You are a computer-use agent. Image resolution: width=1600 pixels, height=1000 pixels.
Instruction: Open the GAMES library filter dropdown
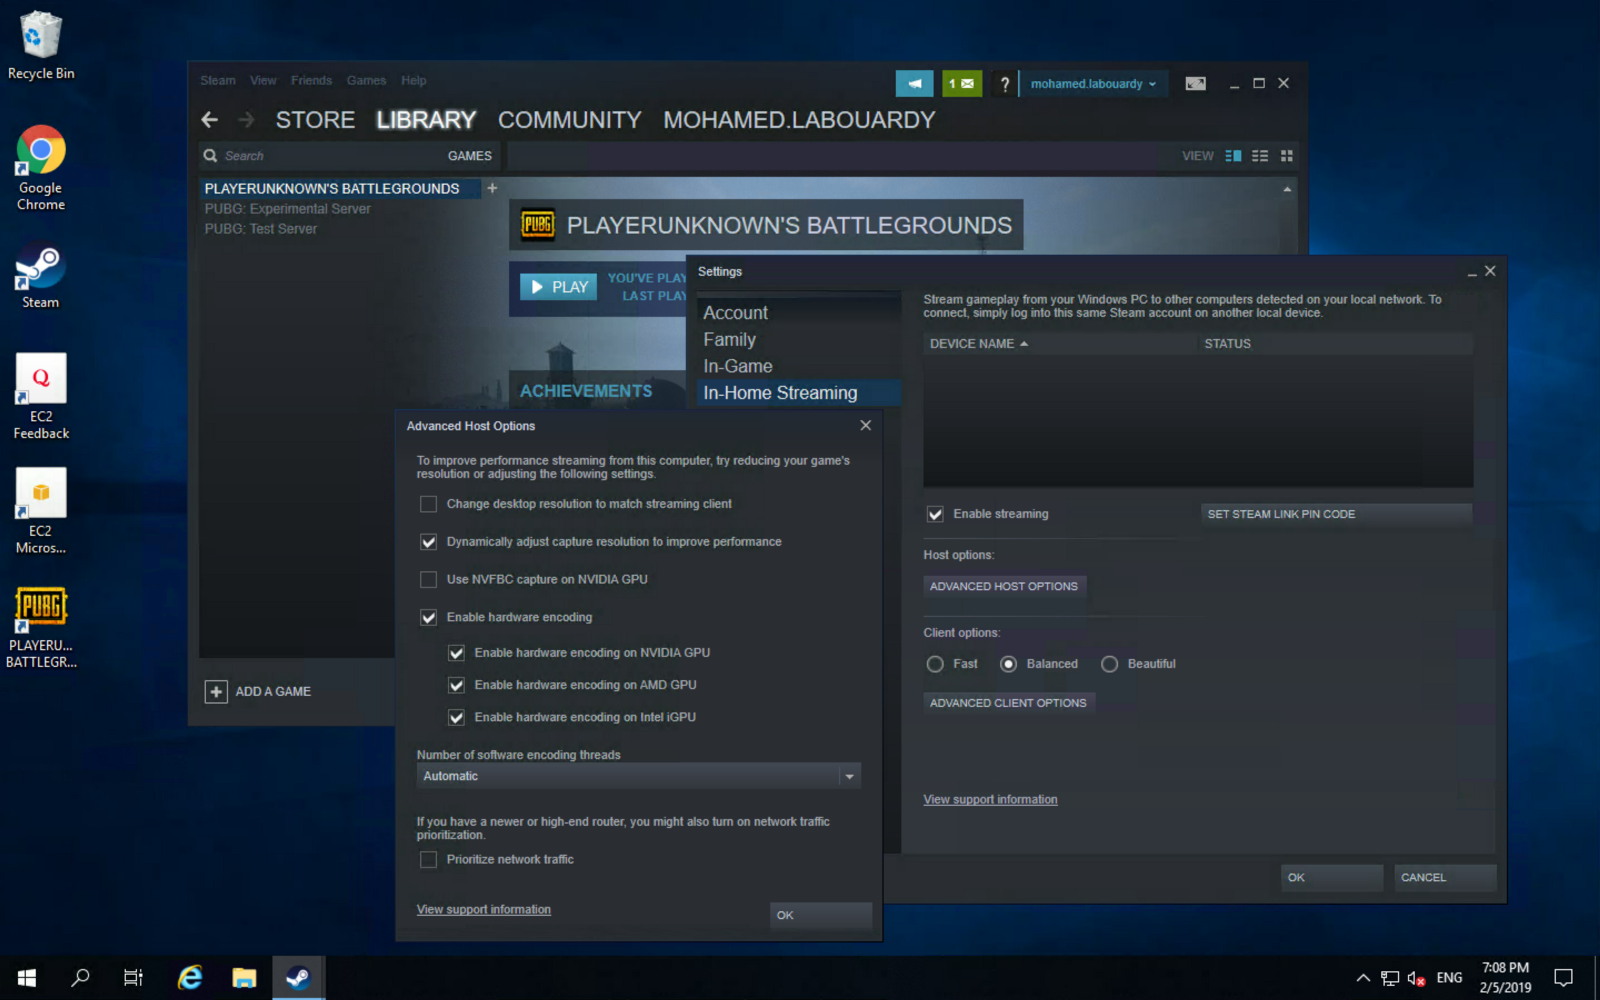click(470, 156)
